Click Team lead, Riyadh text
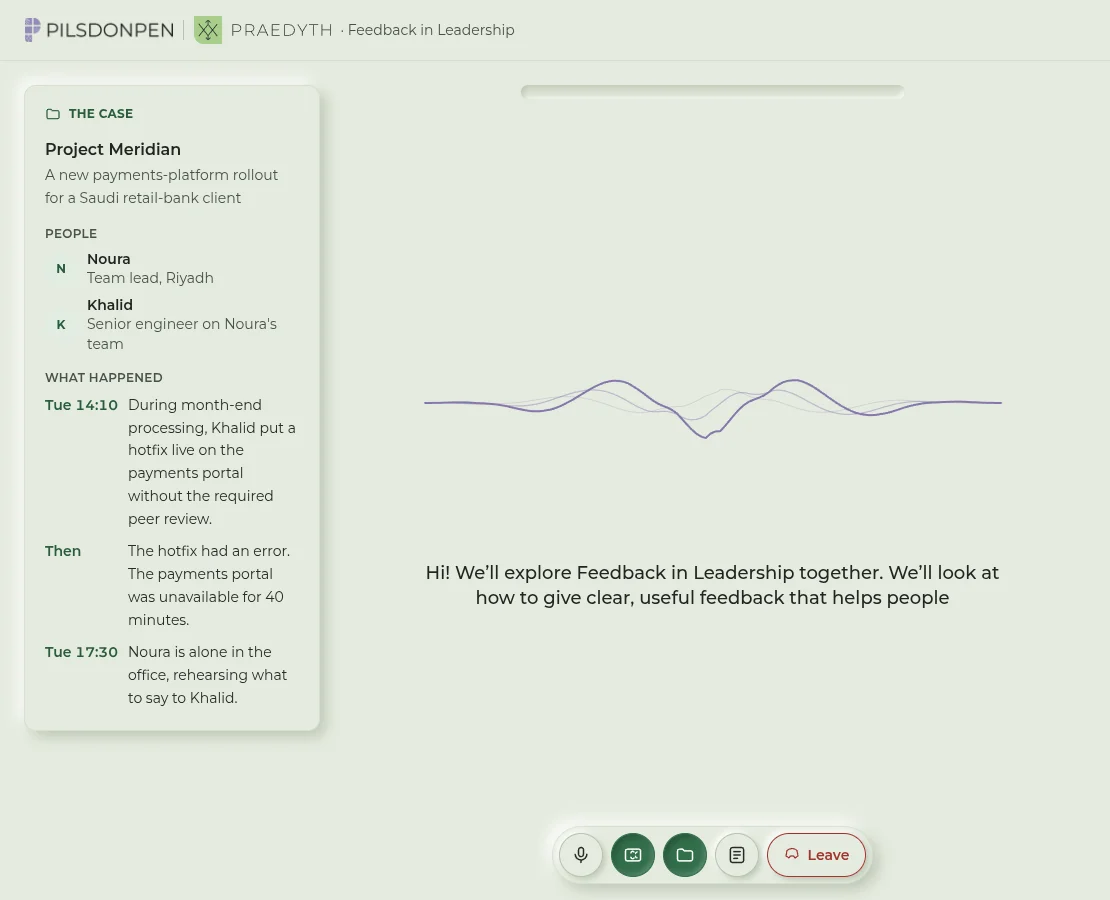1110x900 pixels. click(x=150, y=278)
